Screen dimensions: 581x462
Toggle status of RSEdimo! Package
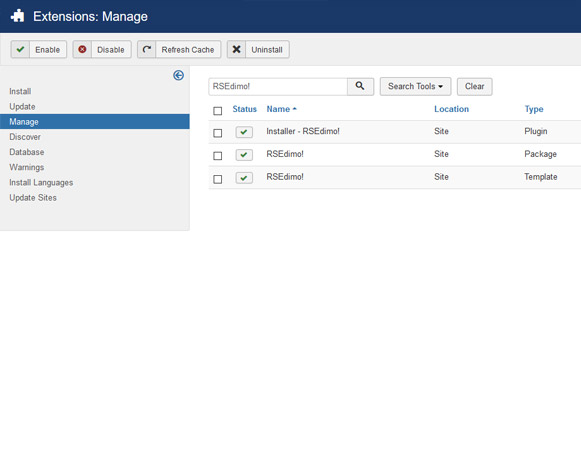(x=244, y=154)
